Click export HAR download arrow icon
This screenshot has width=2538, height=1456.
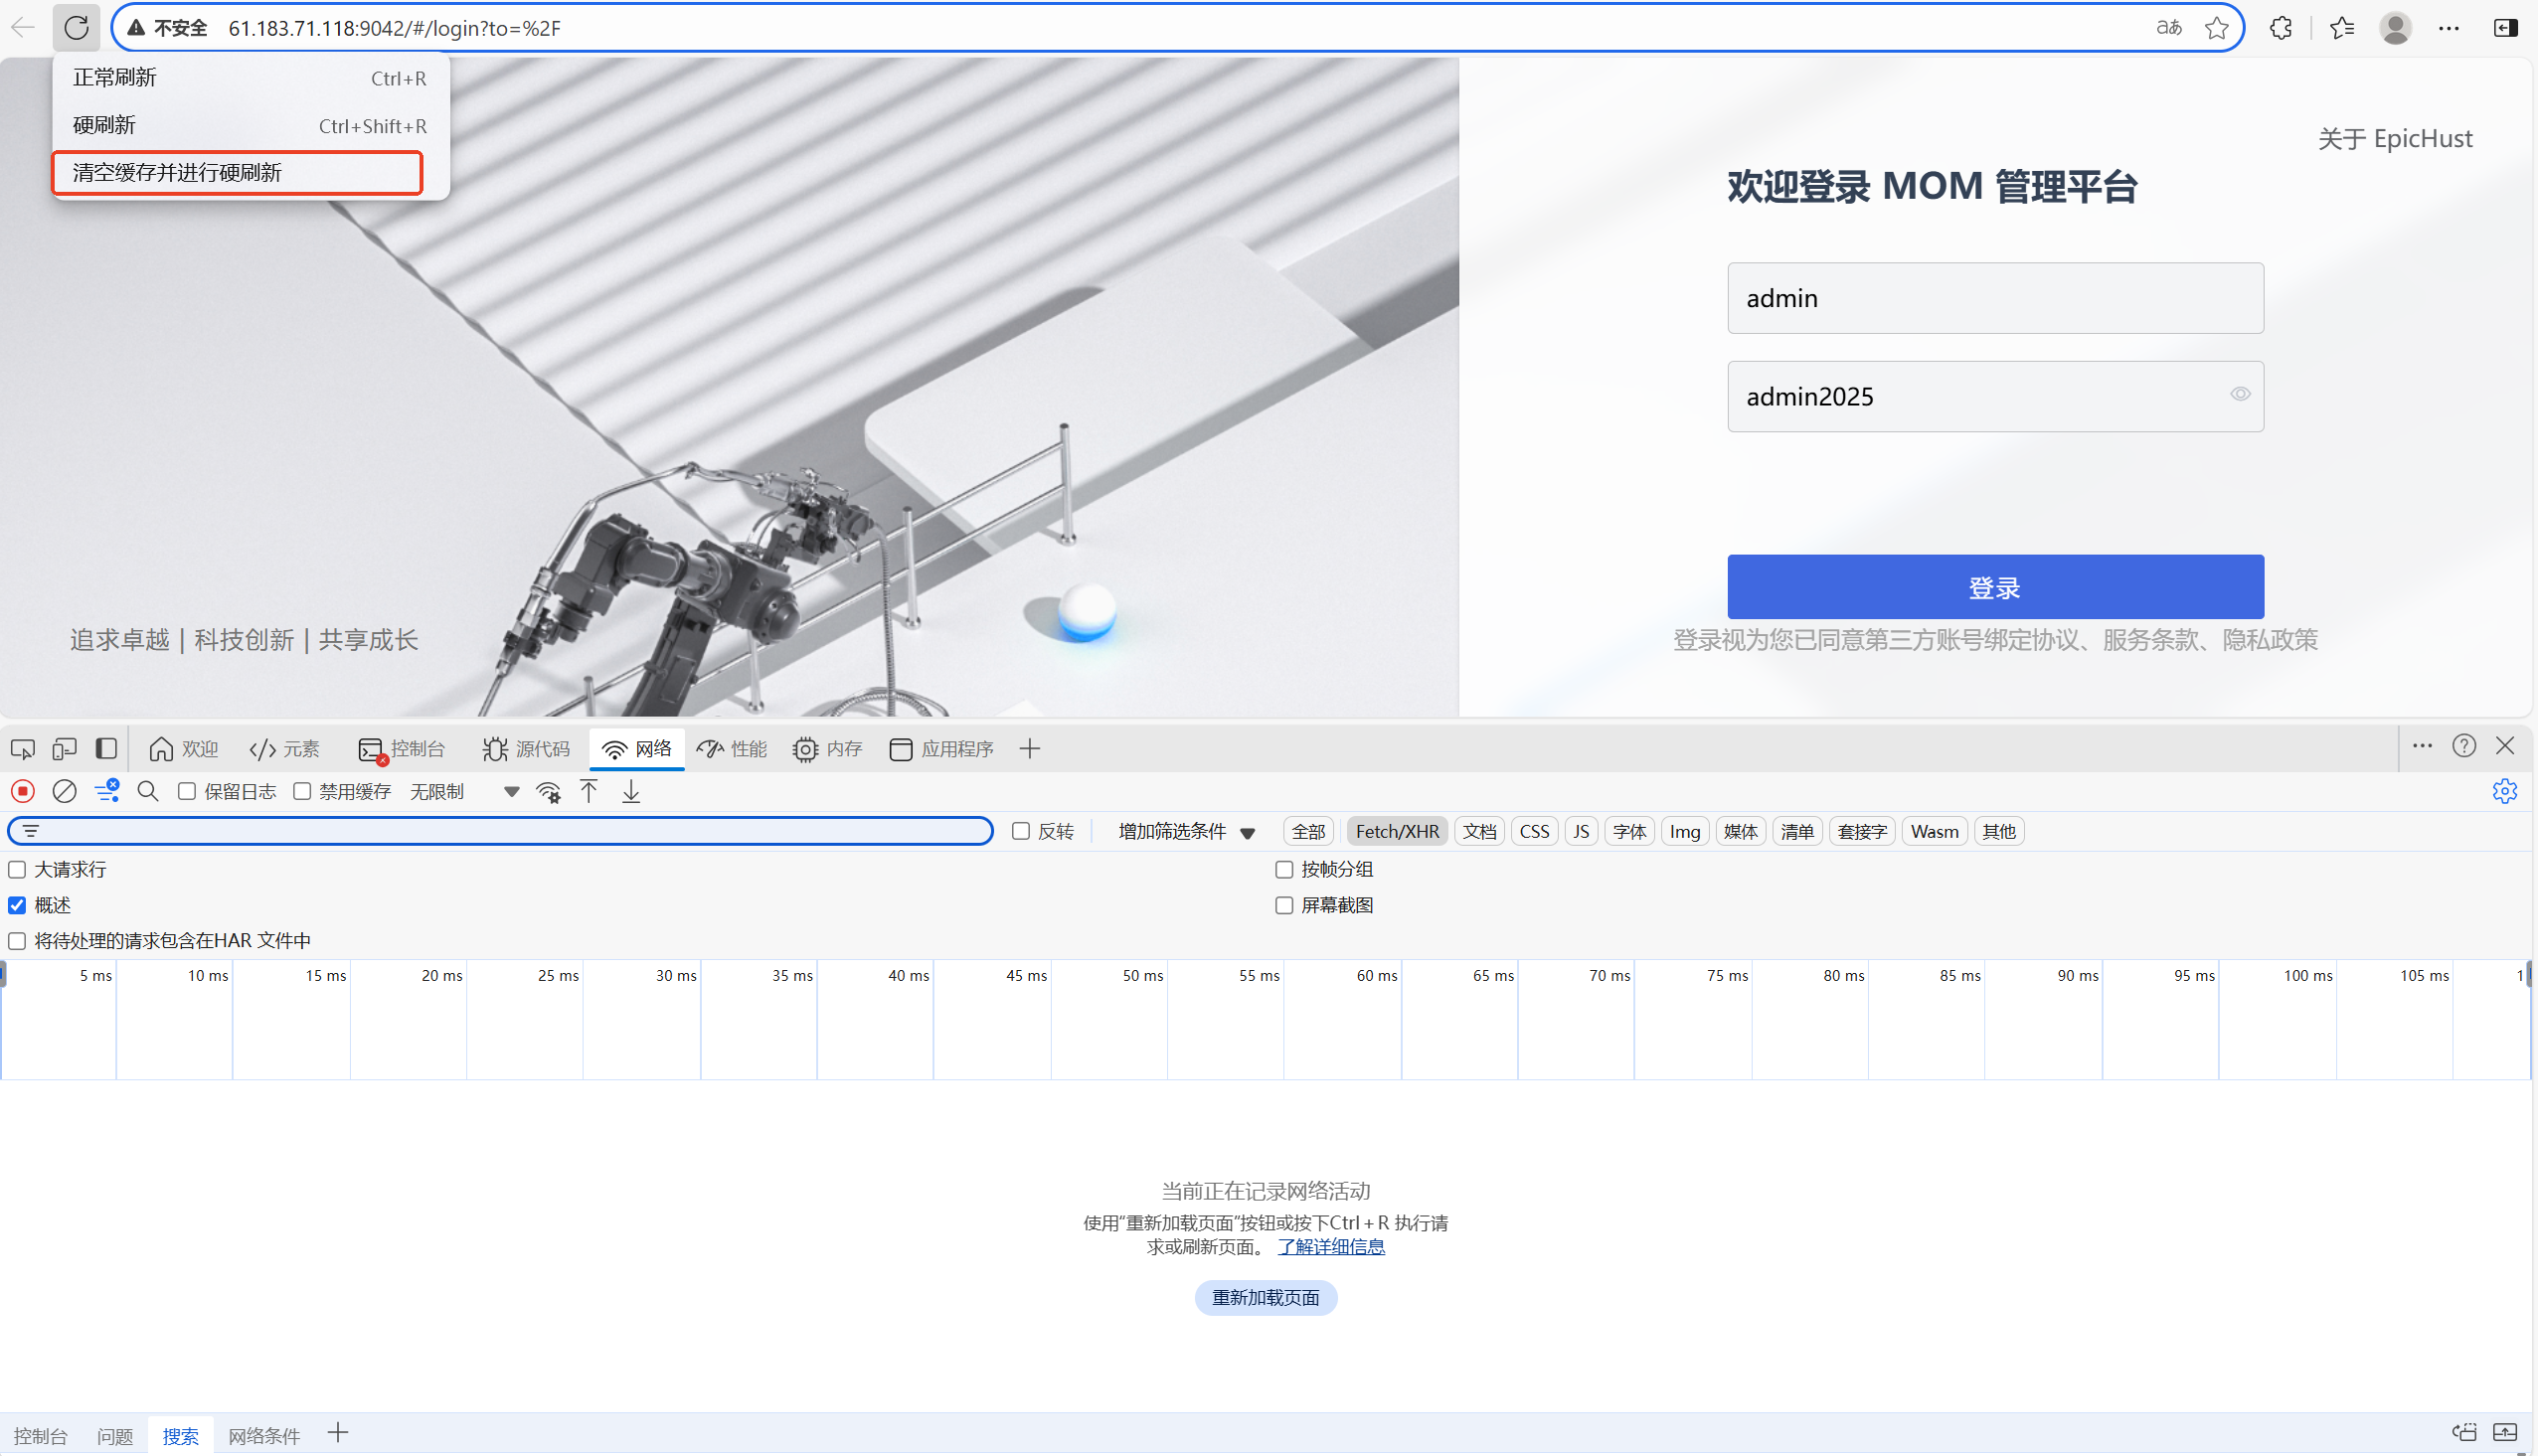(x=631, y=792)
